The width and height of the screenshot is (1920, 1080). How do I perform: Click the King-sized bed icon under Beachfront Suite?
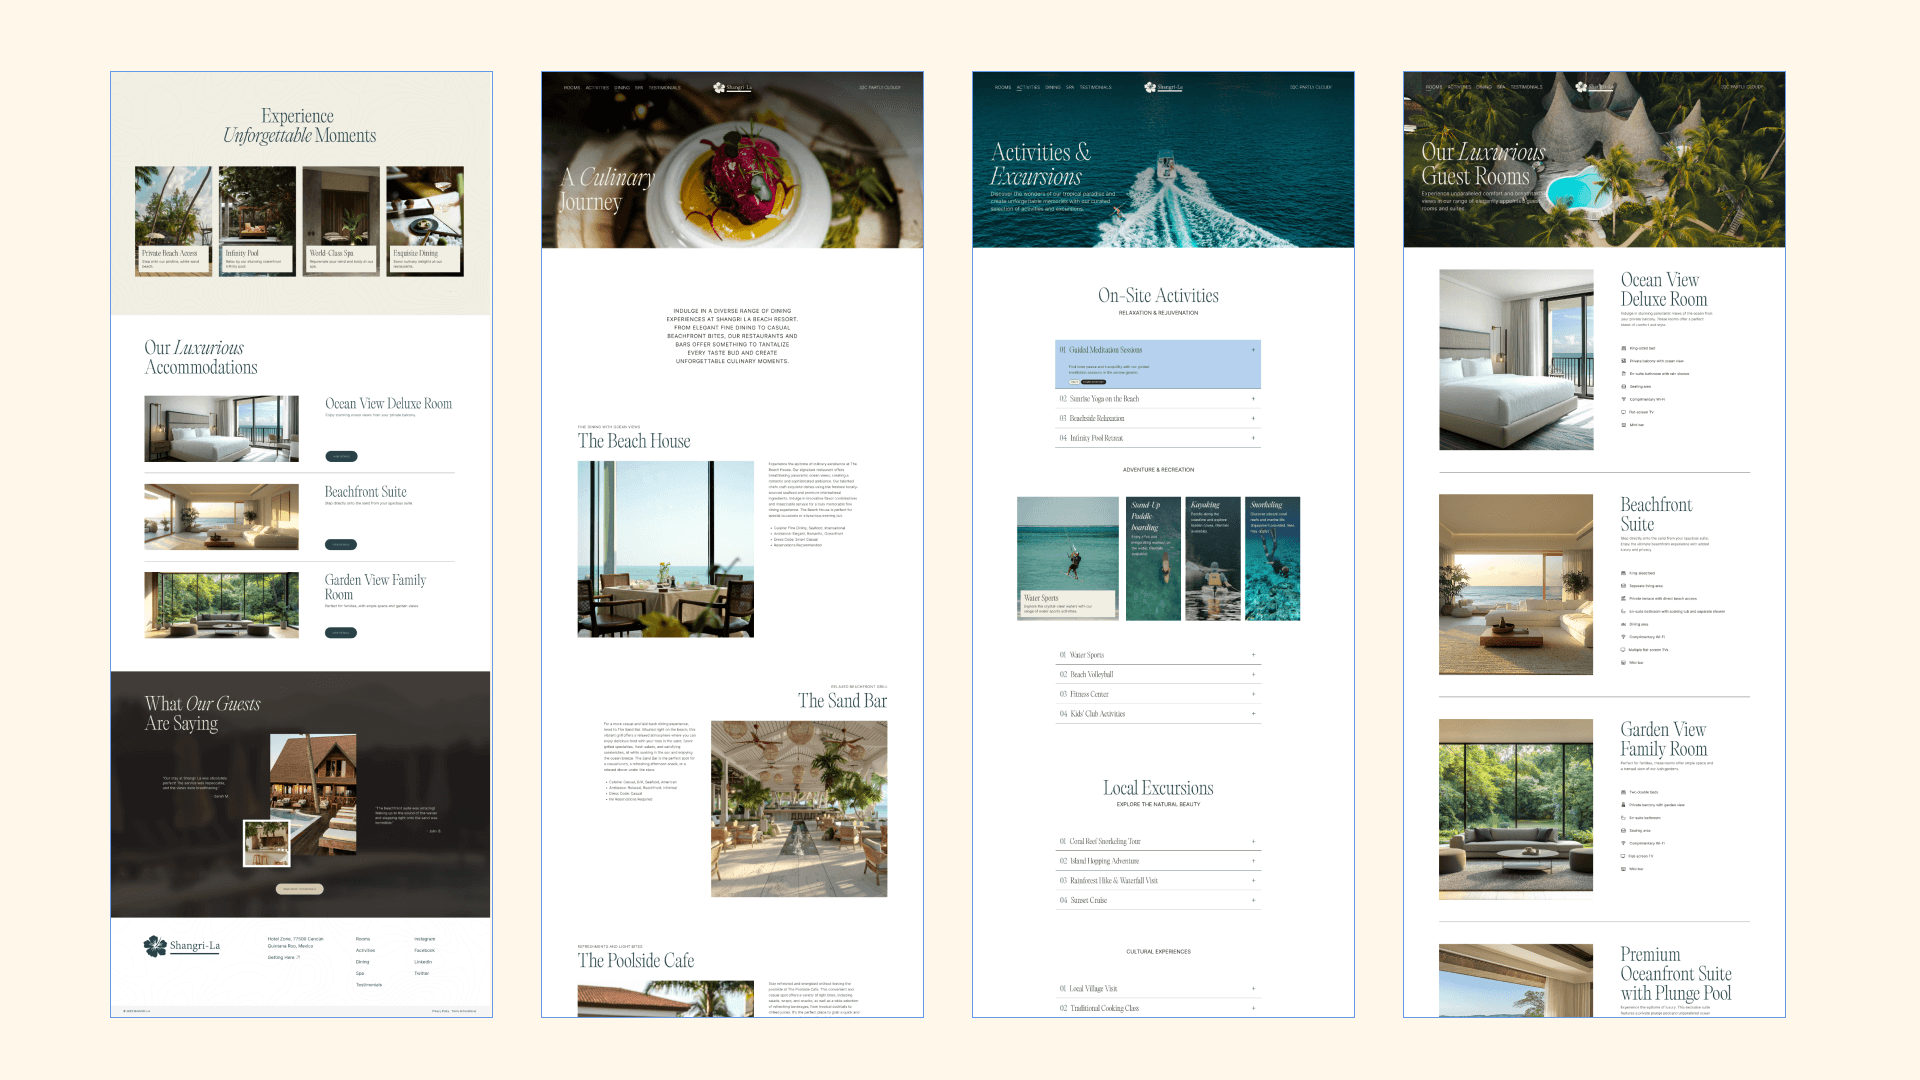(x=1623, y=573)
